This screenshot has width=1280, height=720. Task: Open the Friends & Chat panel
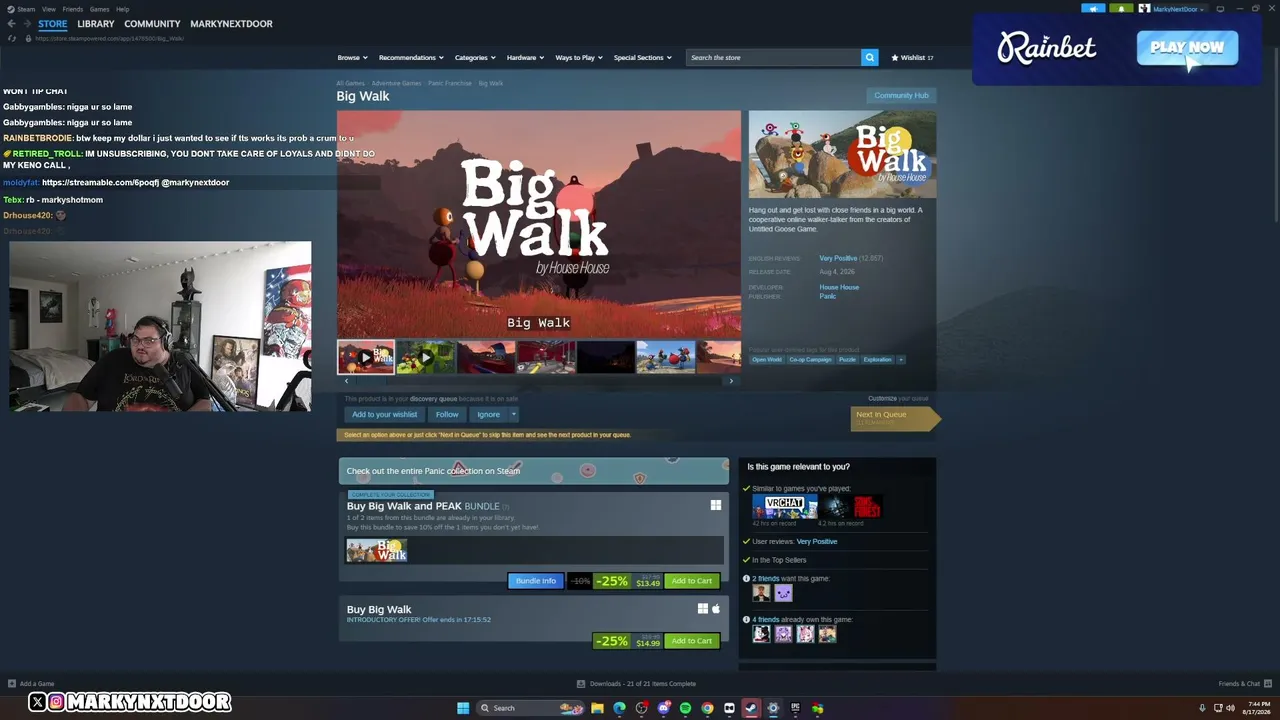point(1244,684)
